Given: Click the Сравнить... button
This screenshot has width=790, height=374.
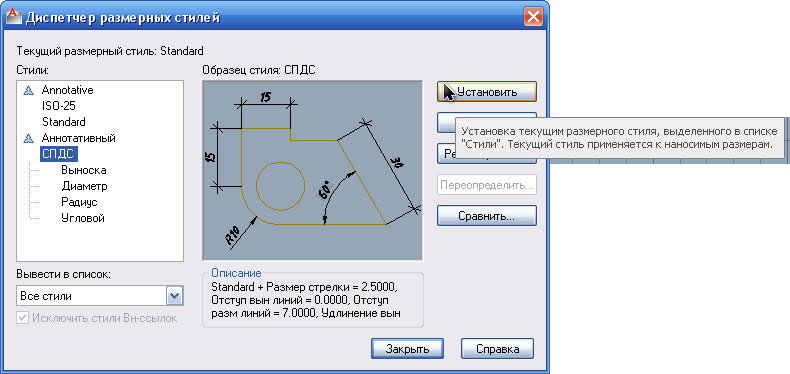Looking at the screenshot, I should click(487, 216).
